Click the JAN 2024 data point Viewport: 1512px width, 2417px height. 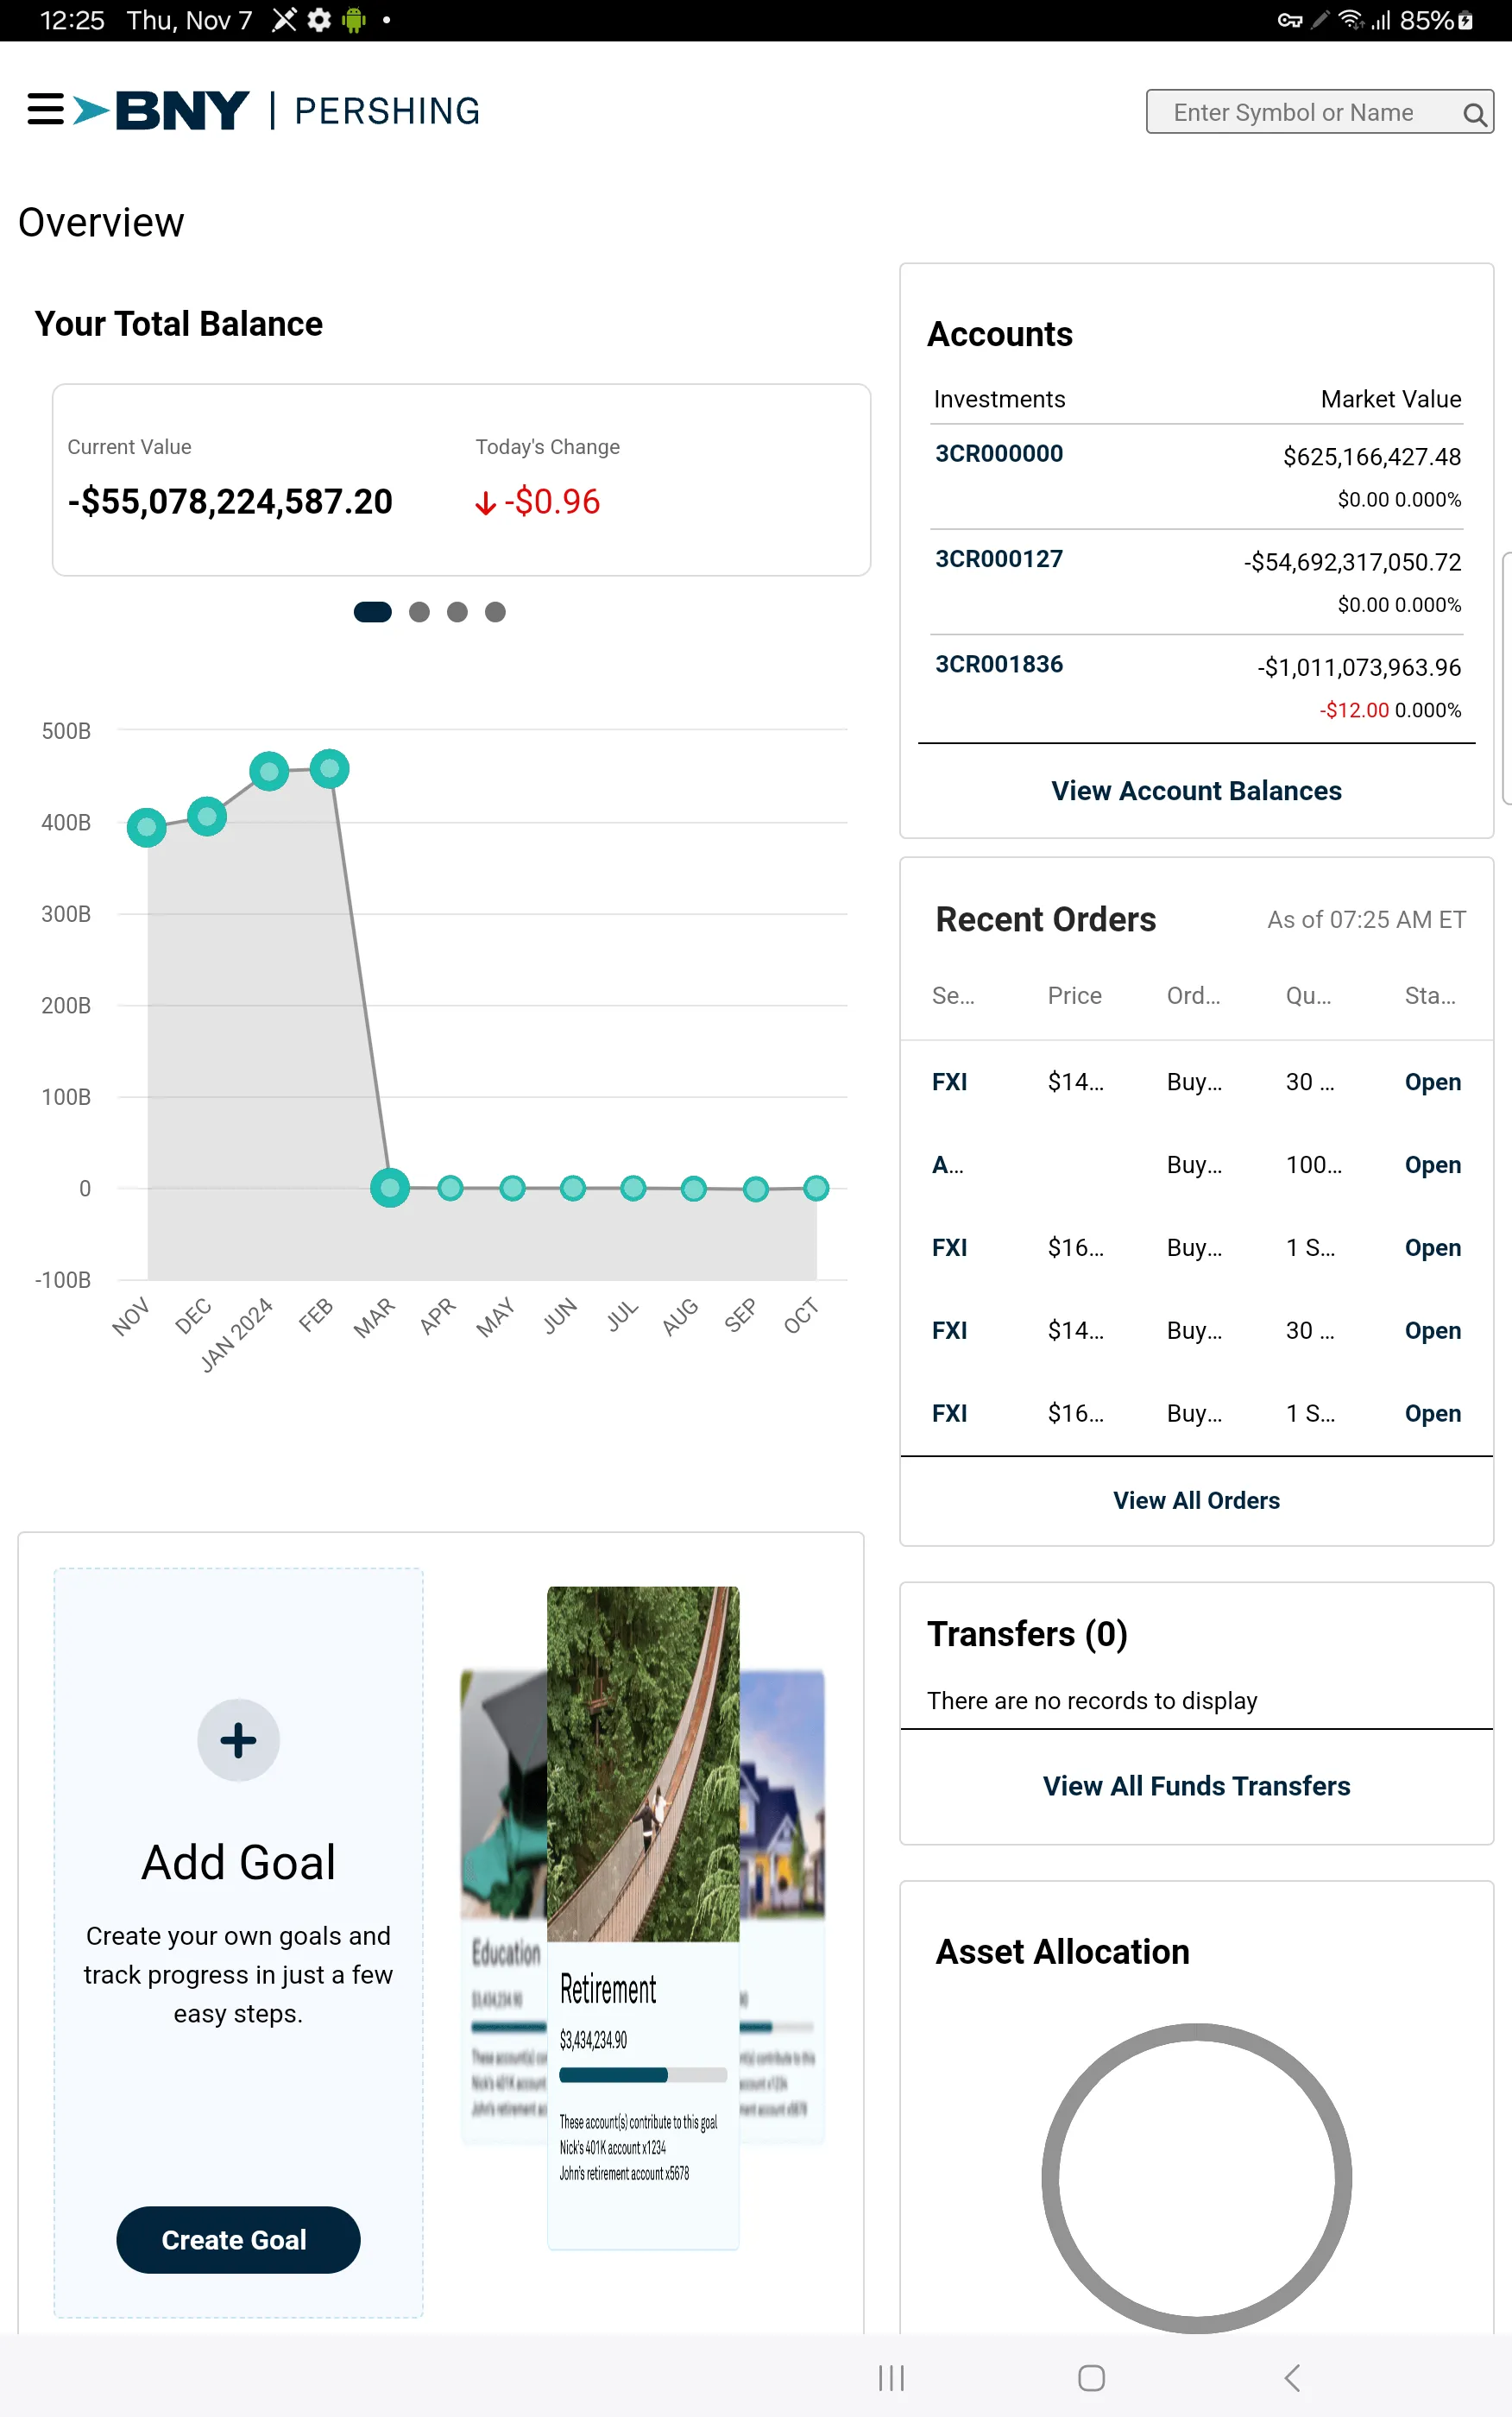269,771
